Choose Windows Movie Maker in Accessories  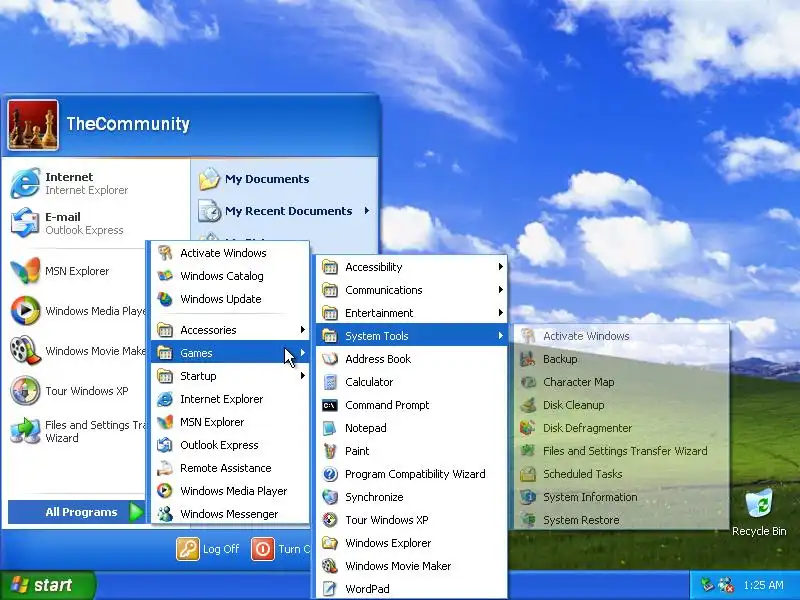click(x=412, y=566)
